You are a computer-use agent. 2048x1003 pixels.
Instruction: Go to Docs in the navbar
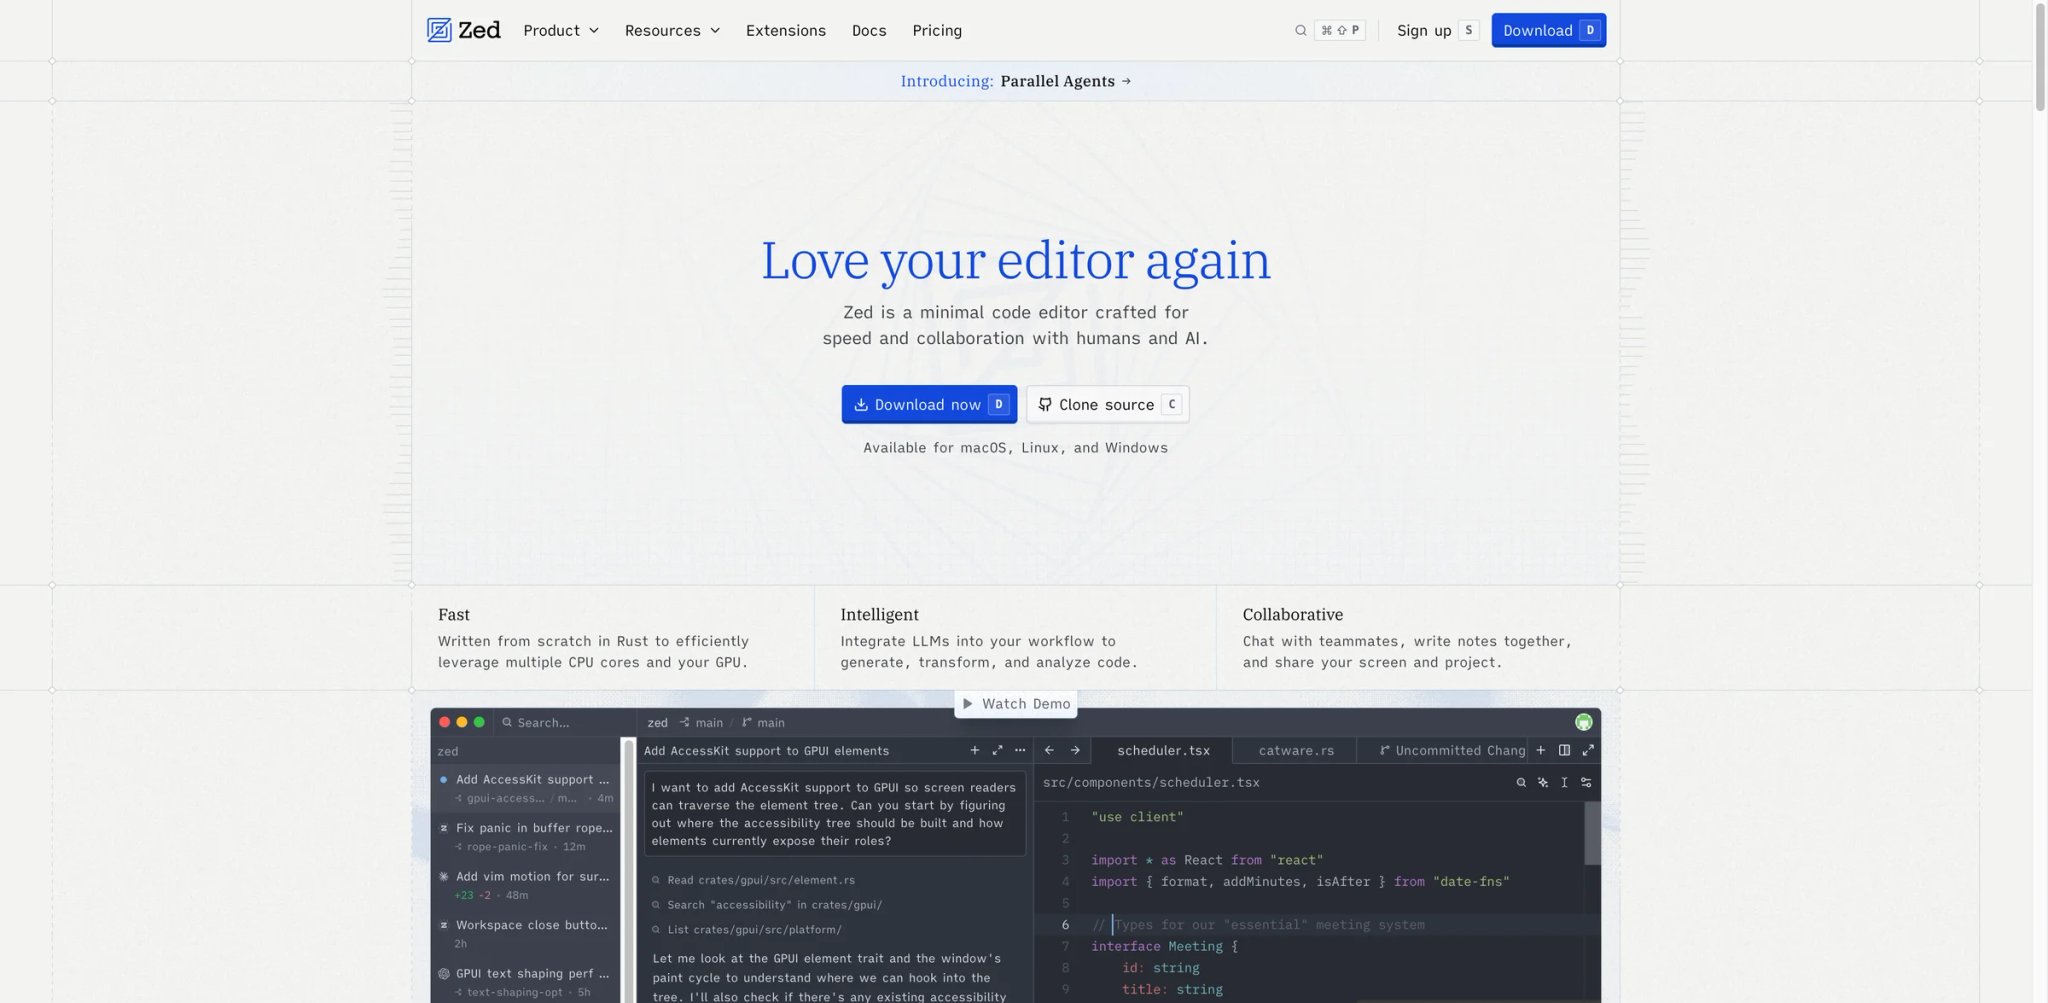click(x=869, y=30)
